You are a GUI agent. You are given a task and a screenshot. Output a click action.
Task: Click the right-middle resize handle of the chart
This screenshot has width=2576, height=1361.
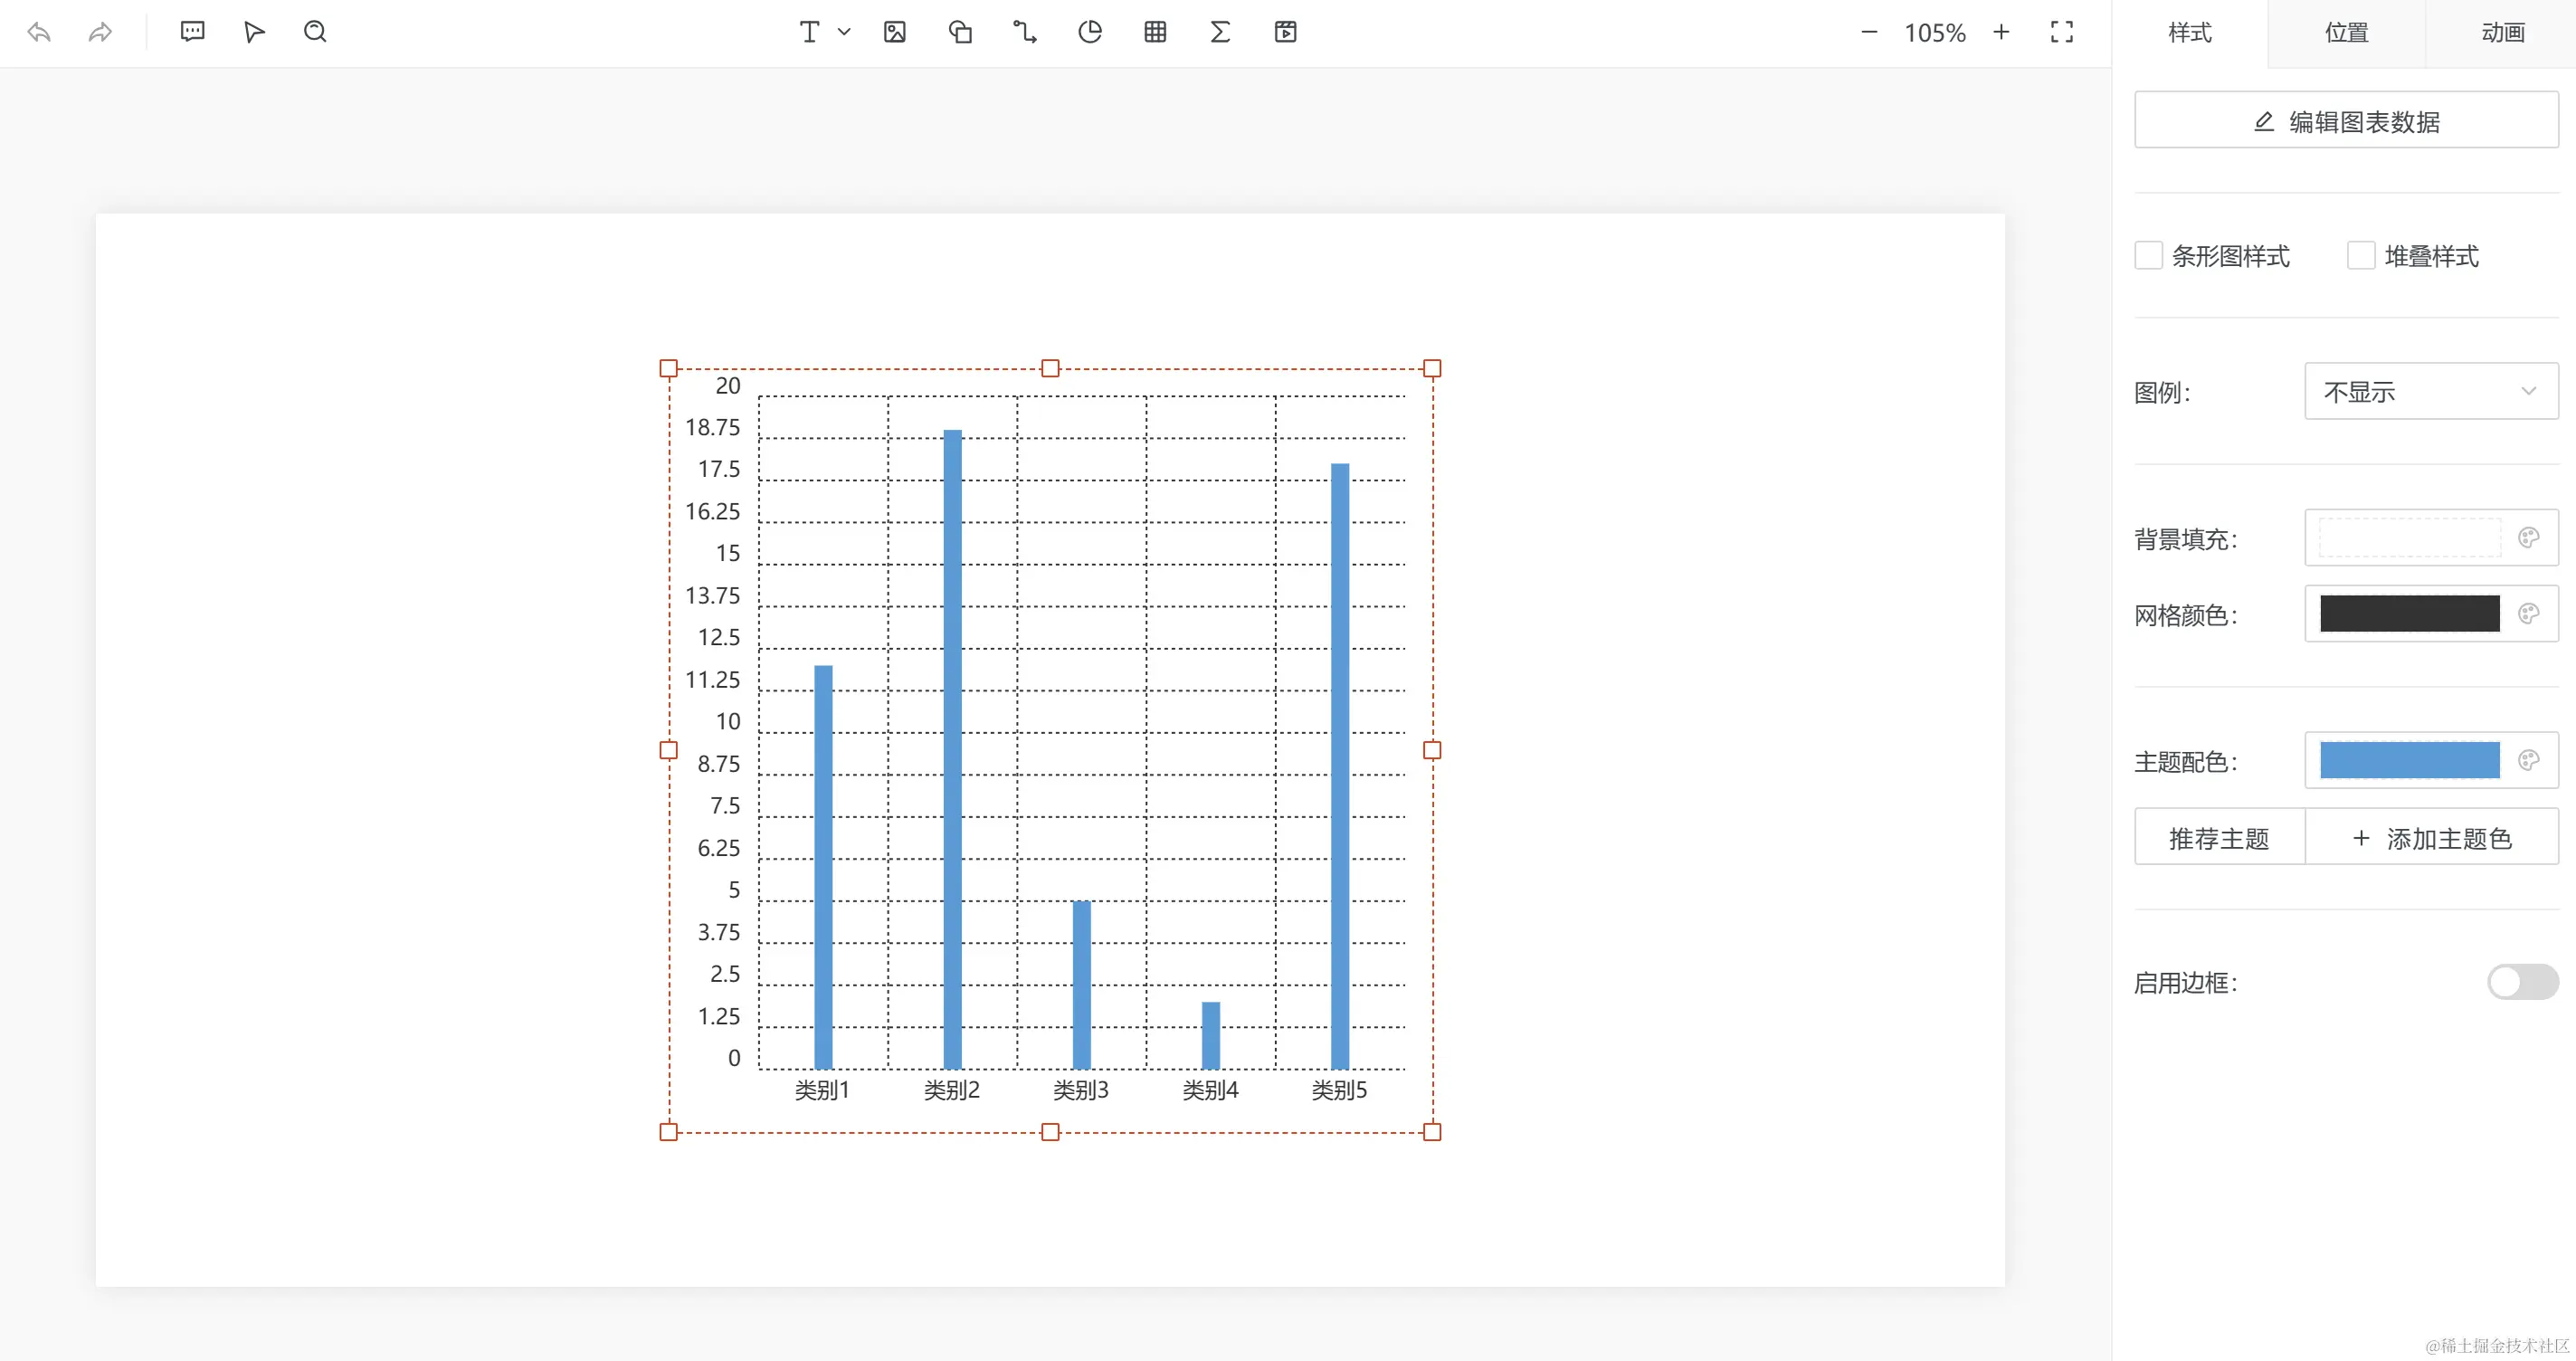(x=1432, y=750)
